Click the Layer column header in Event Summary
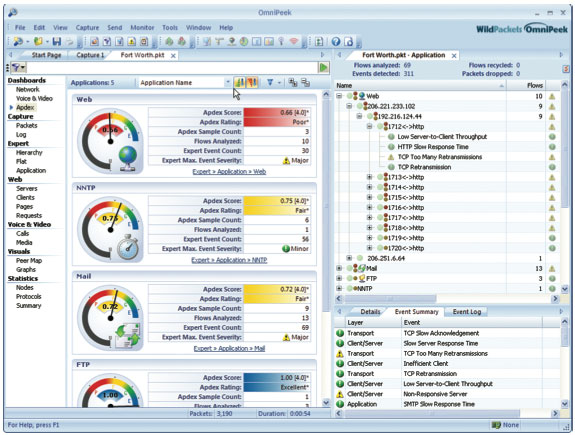The image size is (575, 435). [373, 322]
